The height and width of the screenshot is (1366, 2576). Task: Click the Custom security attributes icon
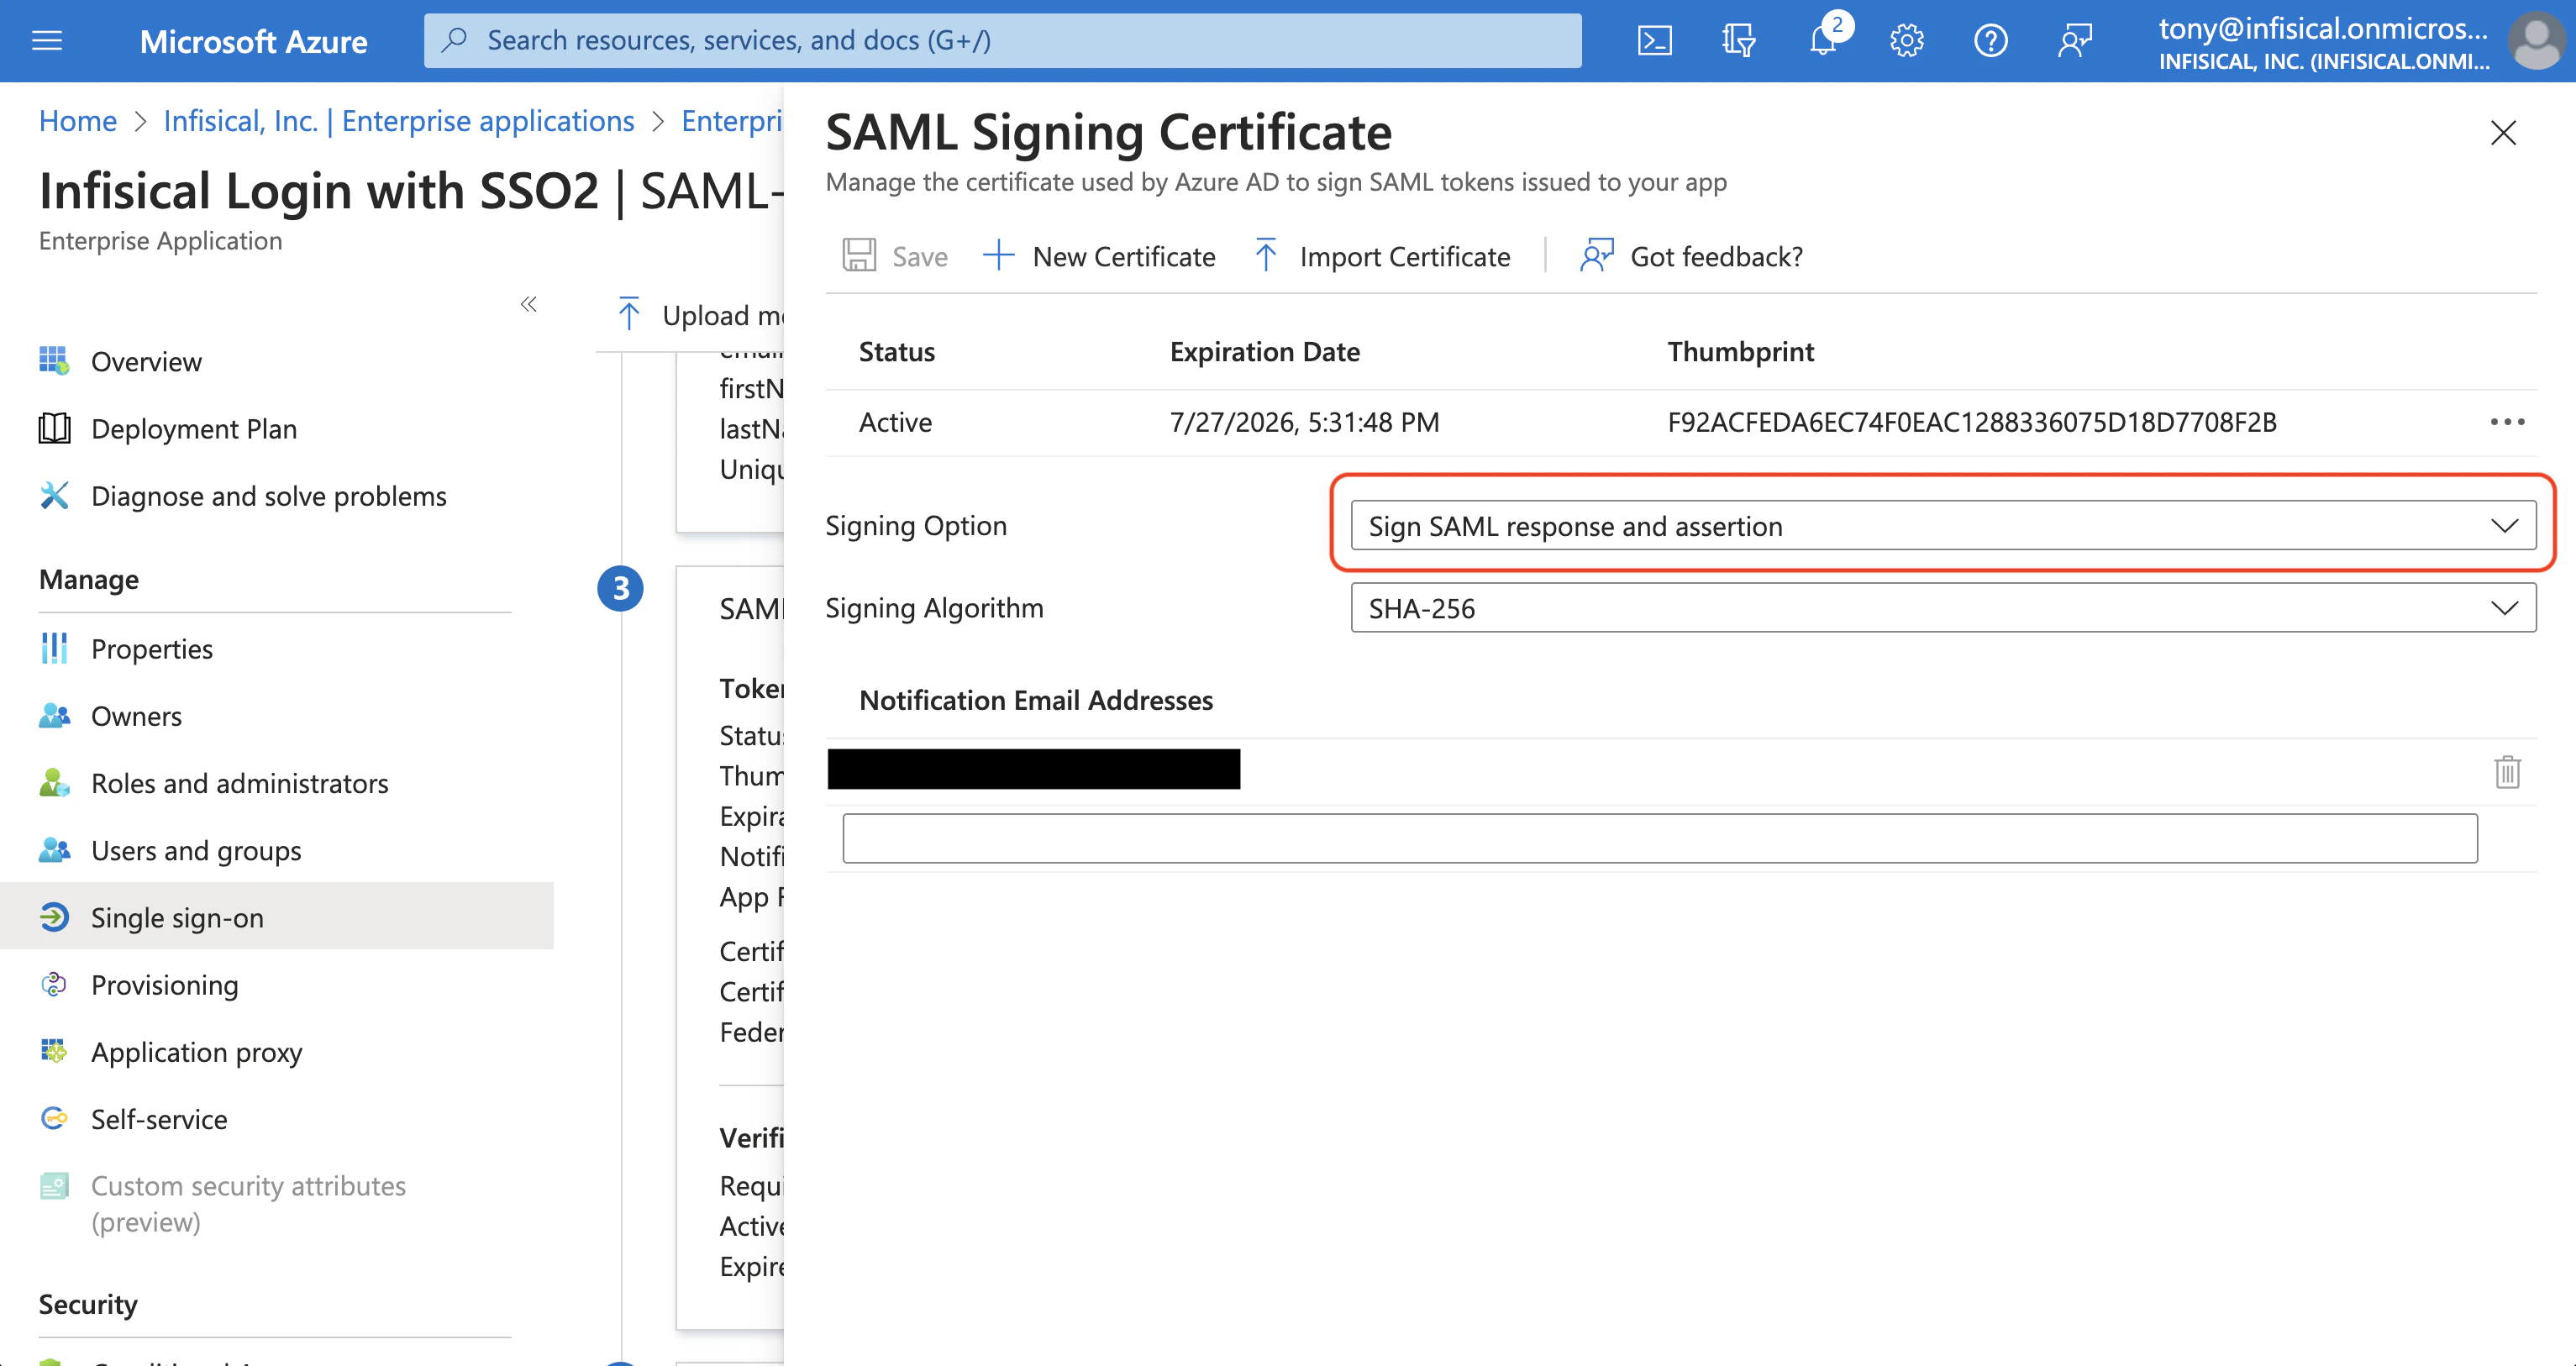54,1186
